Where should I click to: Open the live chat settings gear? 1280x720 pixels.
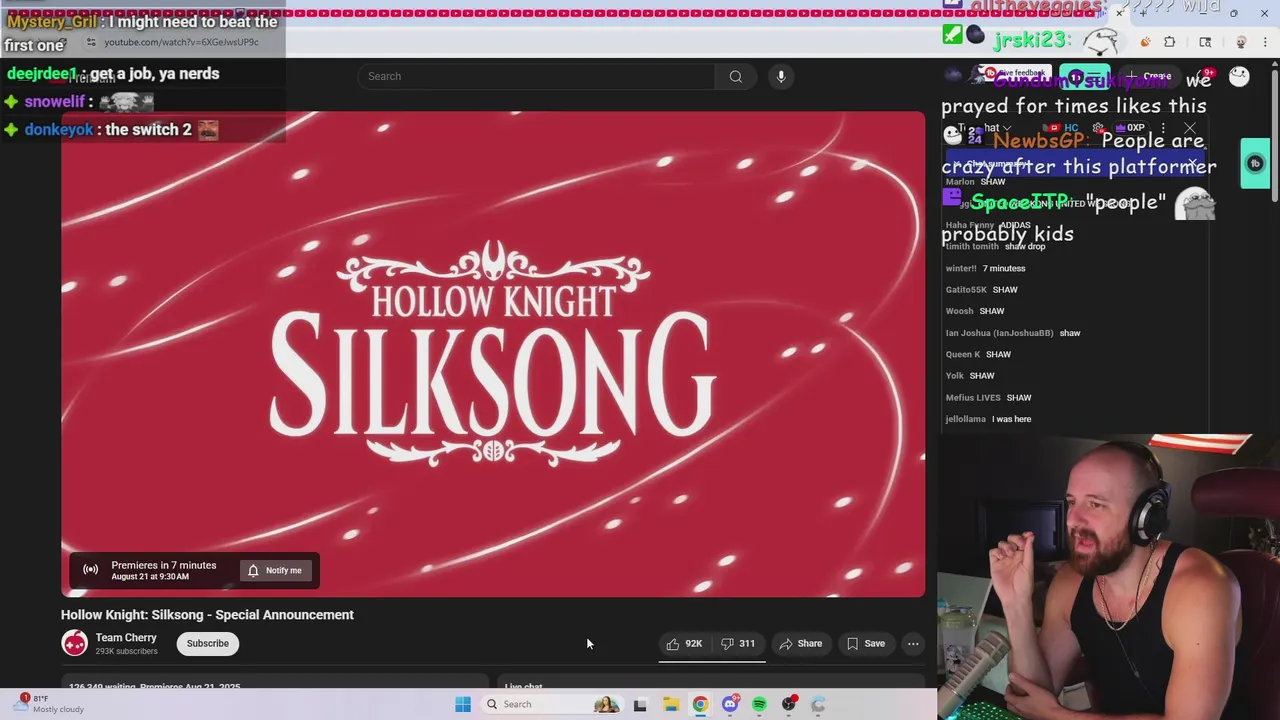point(1098,128)
